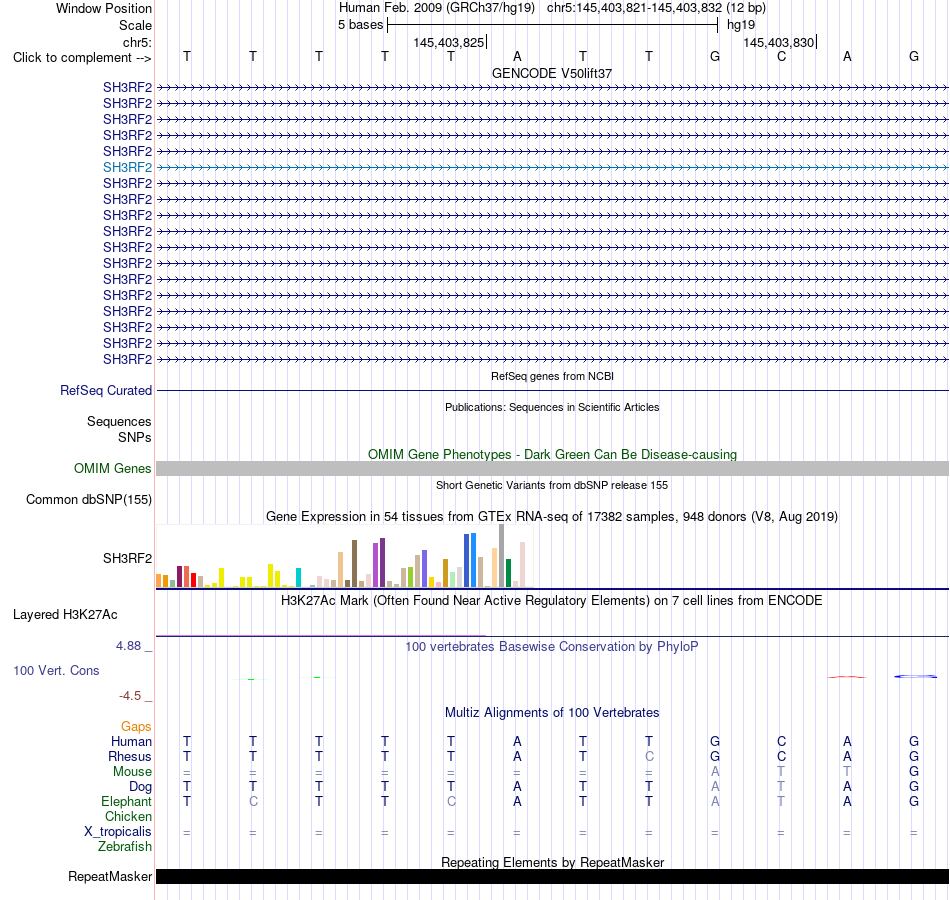Viewport: 950px width, 900px height.
Task: Click the 4.88 upper conservation scale value
Action: (128, 646)
